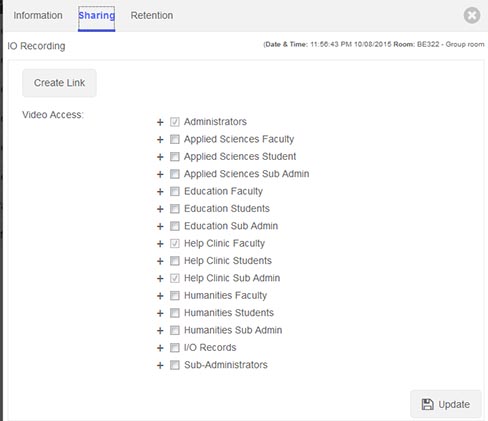Click the floppy disk Update icon

pyautogui.click(x=427, y=404)
